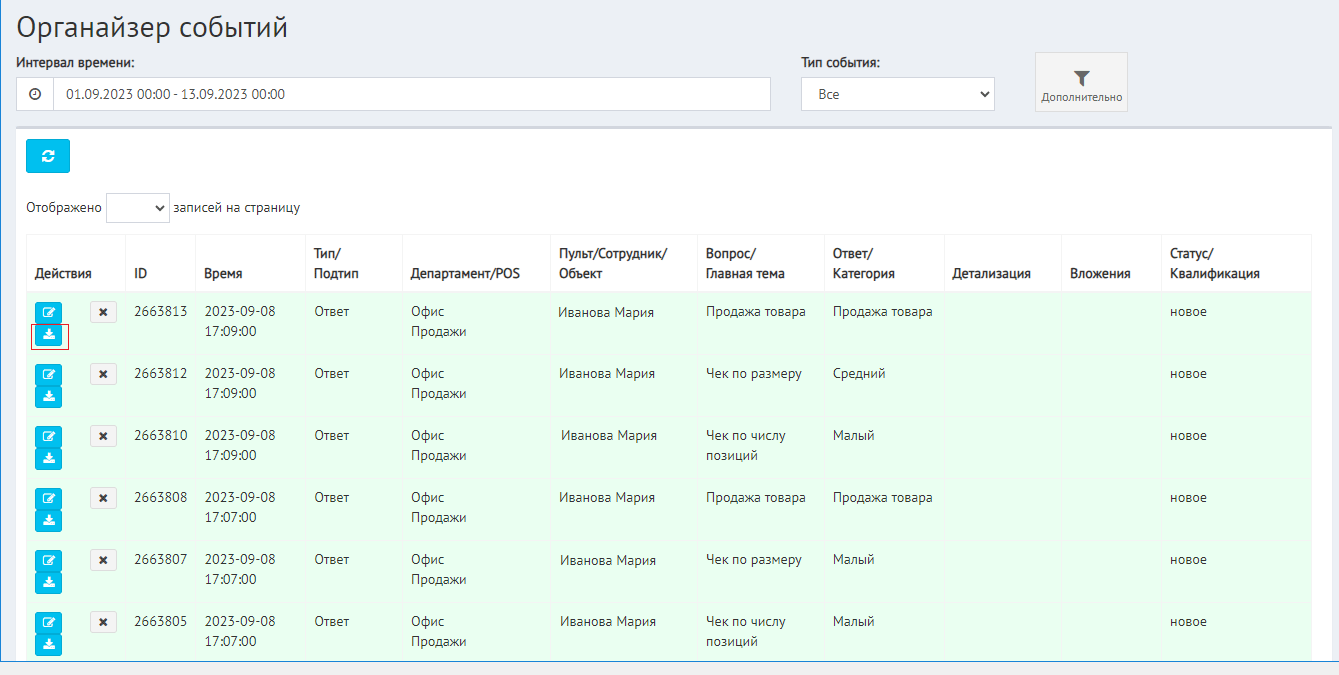
Task: Download event record 2663807
Action: (x=48, y=583)
